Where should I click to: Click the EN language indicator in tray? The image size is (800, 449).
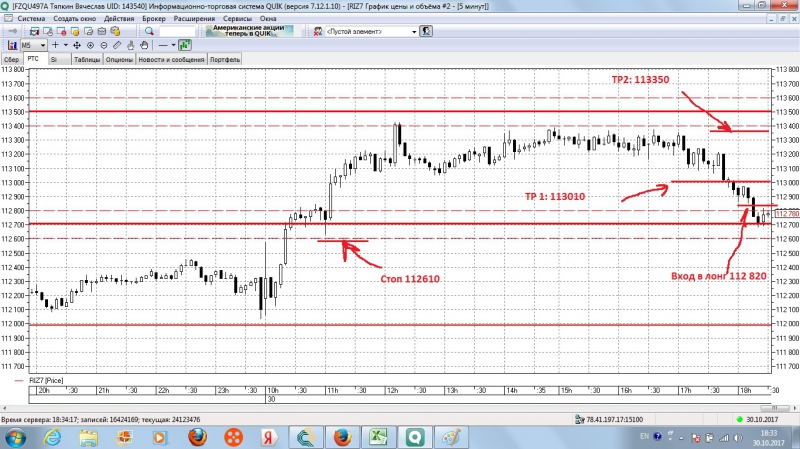[644, 436]
